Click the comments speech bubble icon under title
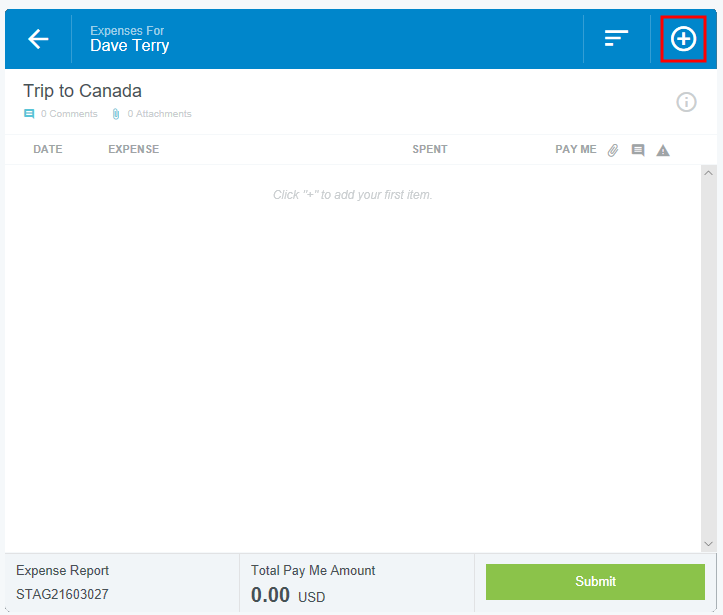Screen dimensions: 723x615 pyautogui.click(x=29, y=114)
